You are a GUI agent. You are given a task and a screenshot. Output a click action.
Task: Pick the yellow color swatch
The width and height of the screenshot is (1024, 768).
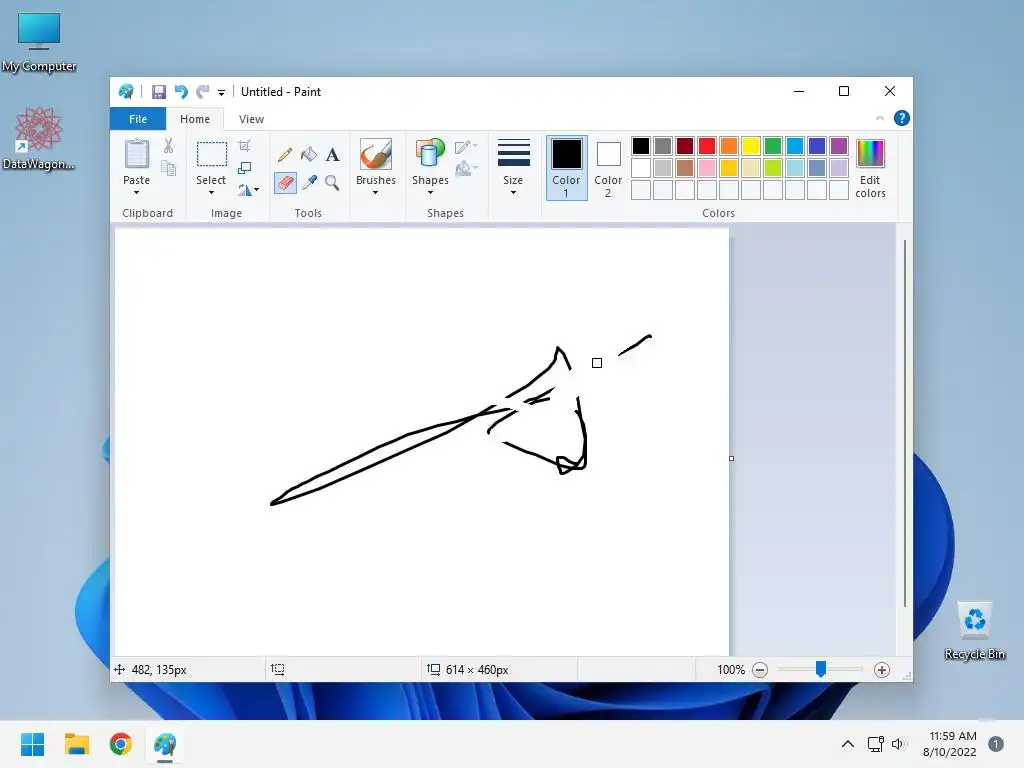tap(750, 146)
